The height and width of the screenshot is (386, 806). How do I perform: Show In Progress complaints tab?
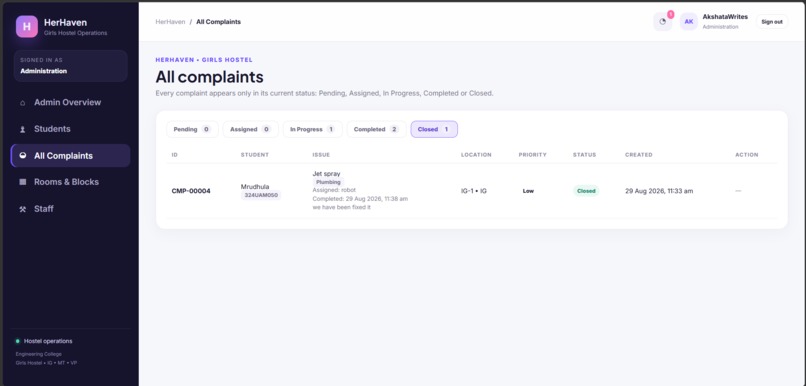click(x=313, y=130)
